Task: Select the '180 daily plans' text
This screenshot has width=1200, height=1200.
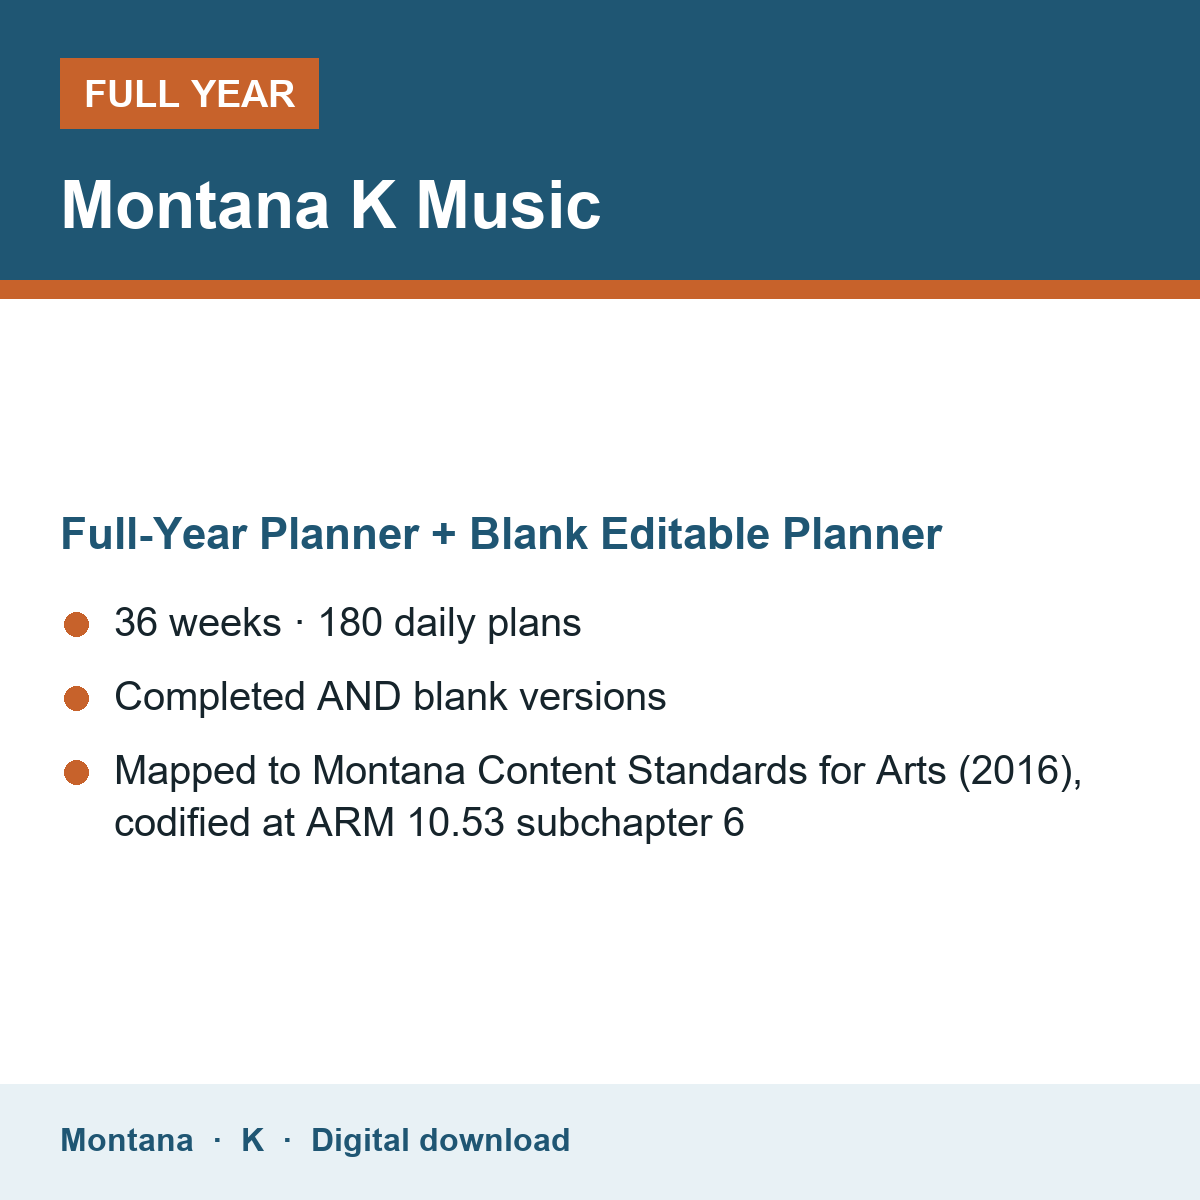Action: pyautogui.click(x=449, y=623)
